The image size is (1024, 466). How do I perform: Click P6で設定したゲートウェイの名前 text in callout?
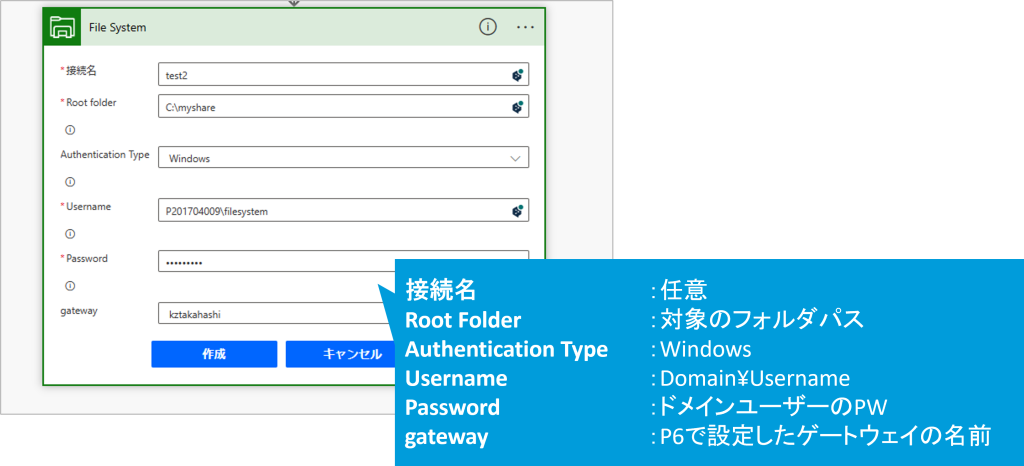[x=825, y=437]
